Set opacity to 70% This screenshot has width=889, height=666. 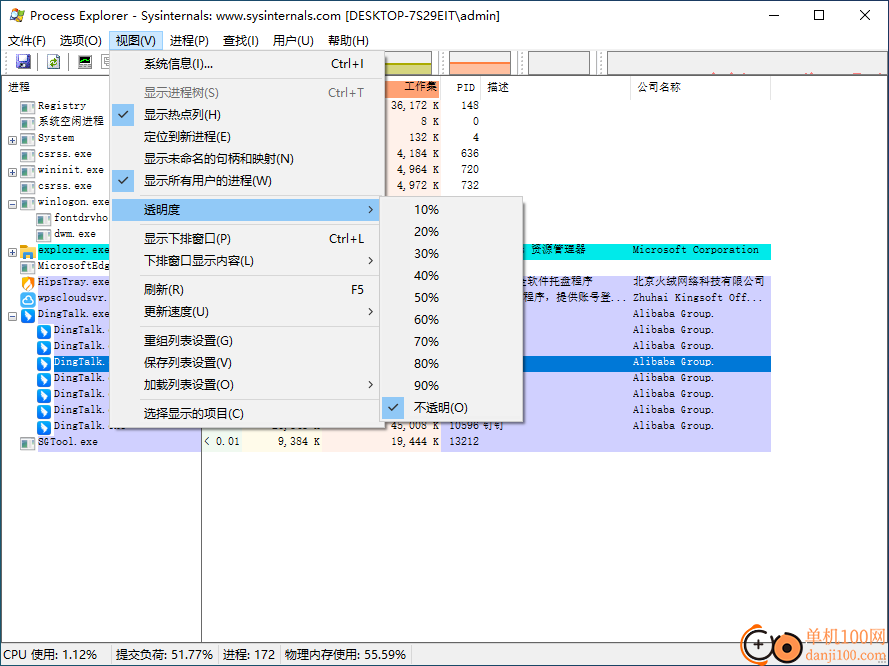451,342
